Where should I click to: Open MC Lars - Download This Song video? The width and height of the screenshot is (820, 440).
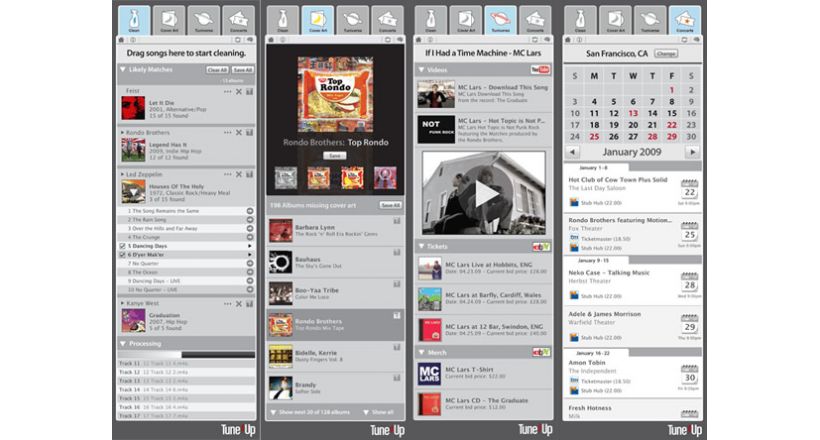click(x=484, y=94)
